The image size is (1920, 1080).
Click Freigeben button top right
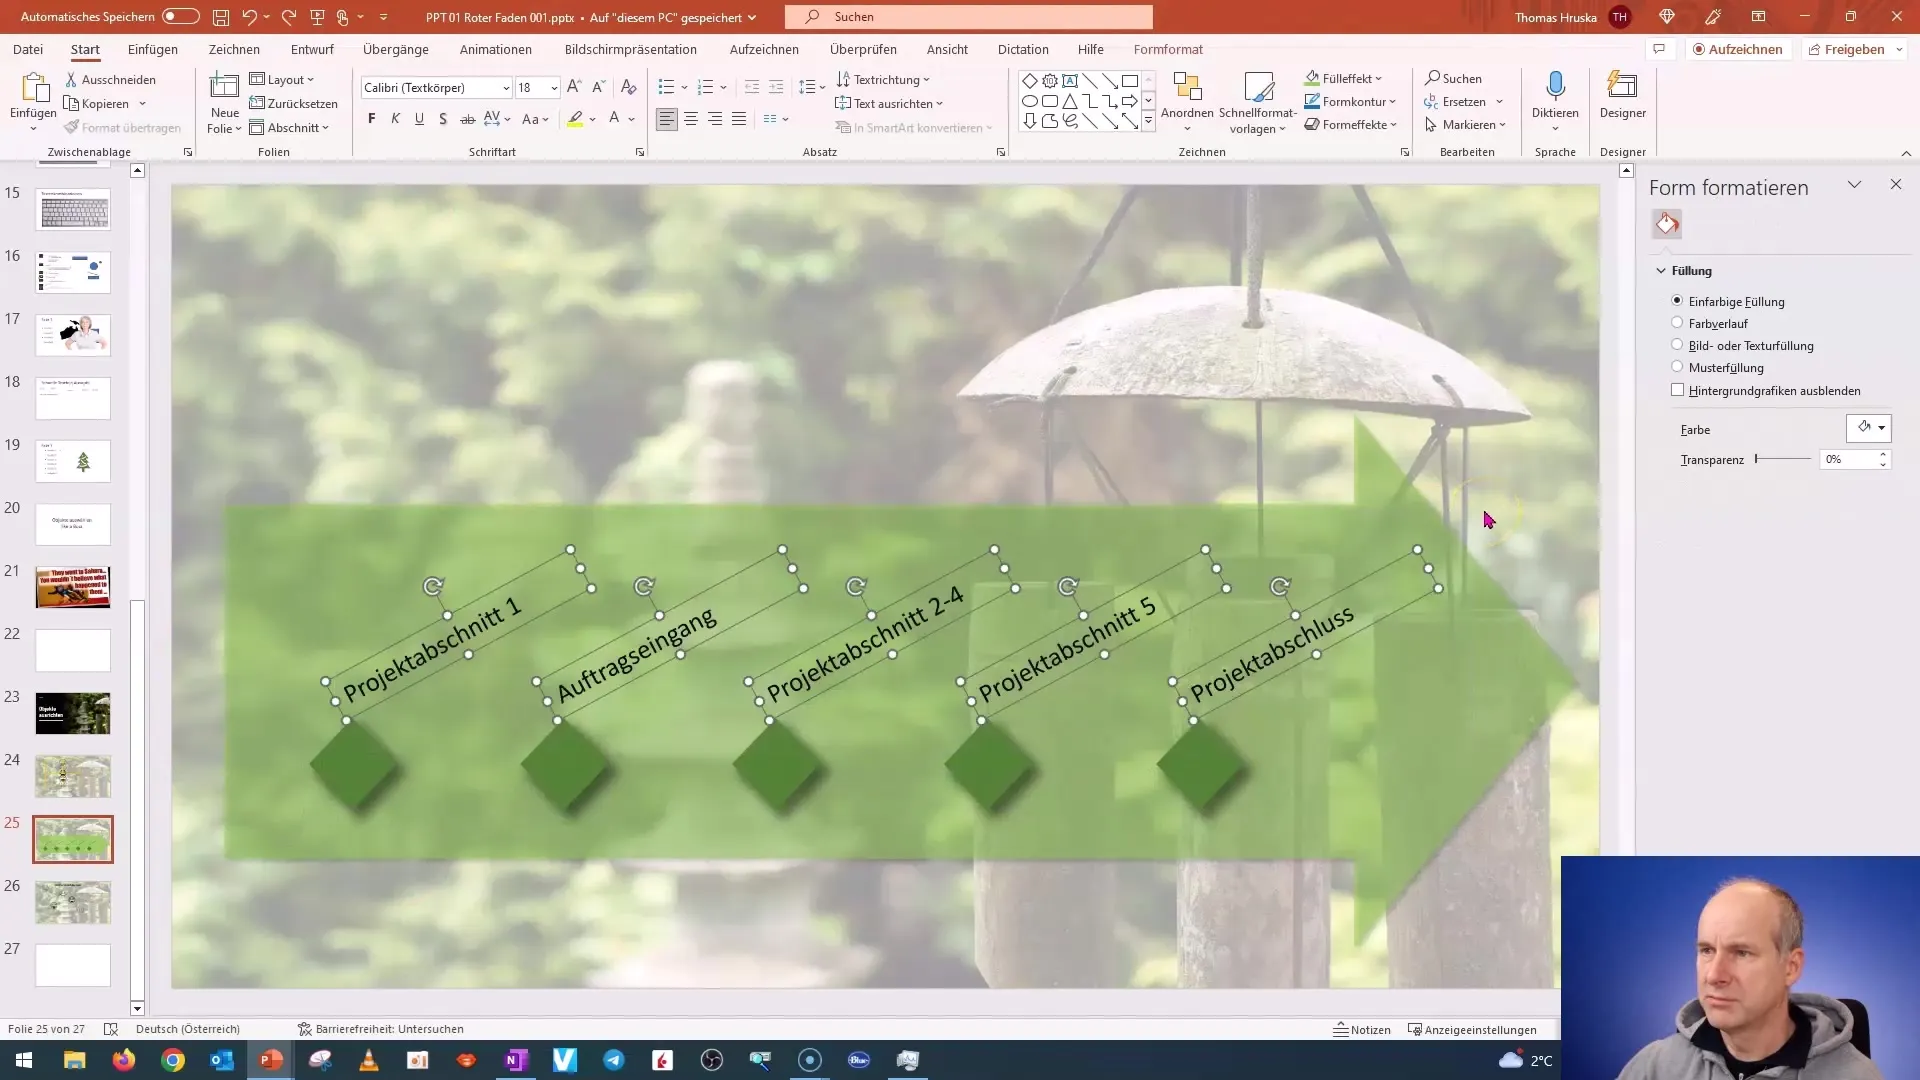[1854, 49]
